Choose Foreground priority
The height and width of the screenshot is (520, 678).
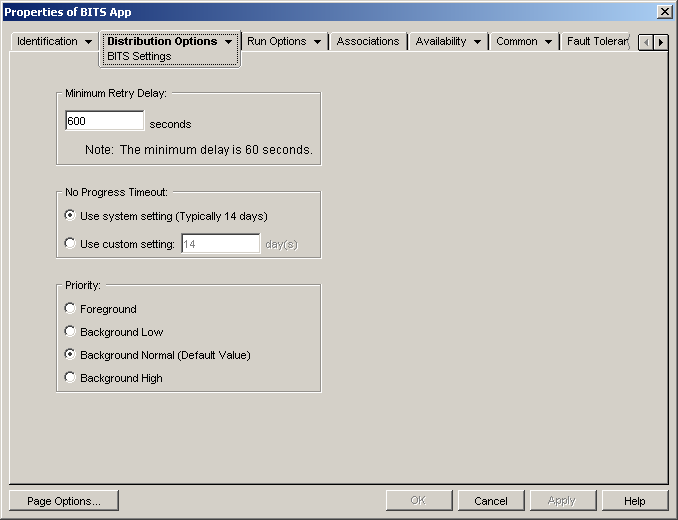pos(70,308)
